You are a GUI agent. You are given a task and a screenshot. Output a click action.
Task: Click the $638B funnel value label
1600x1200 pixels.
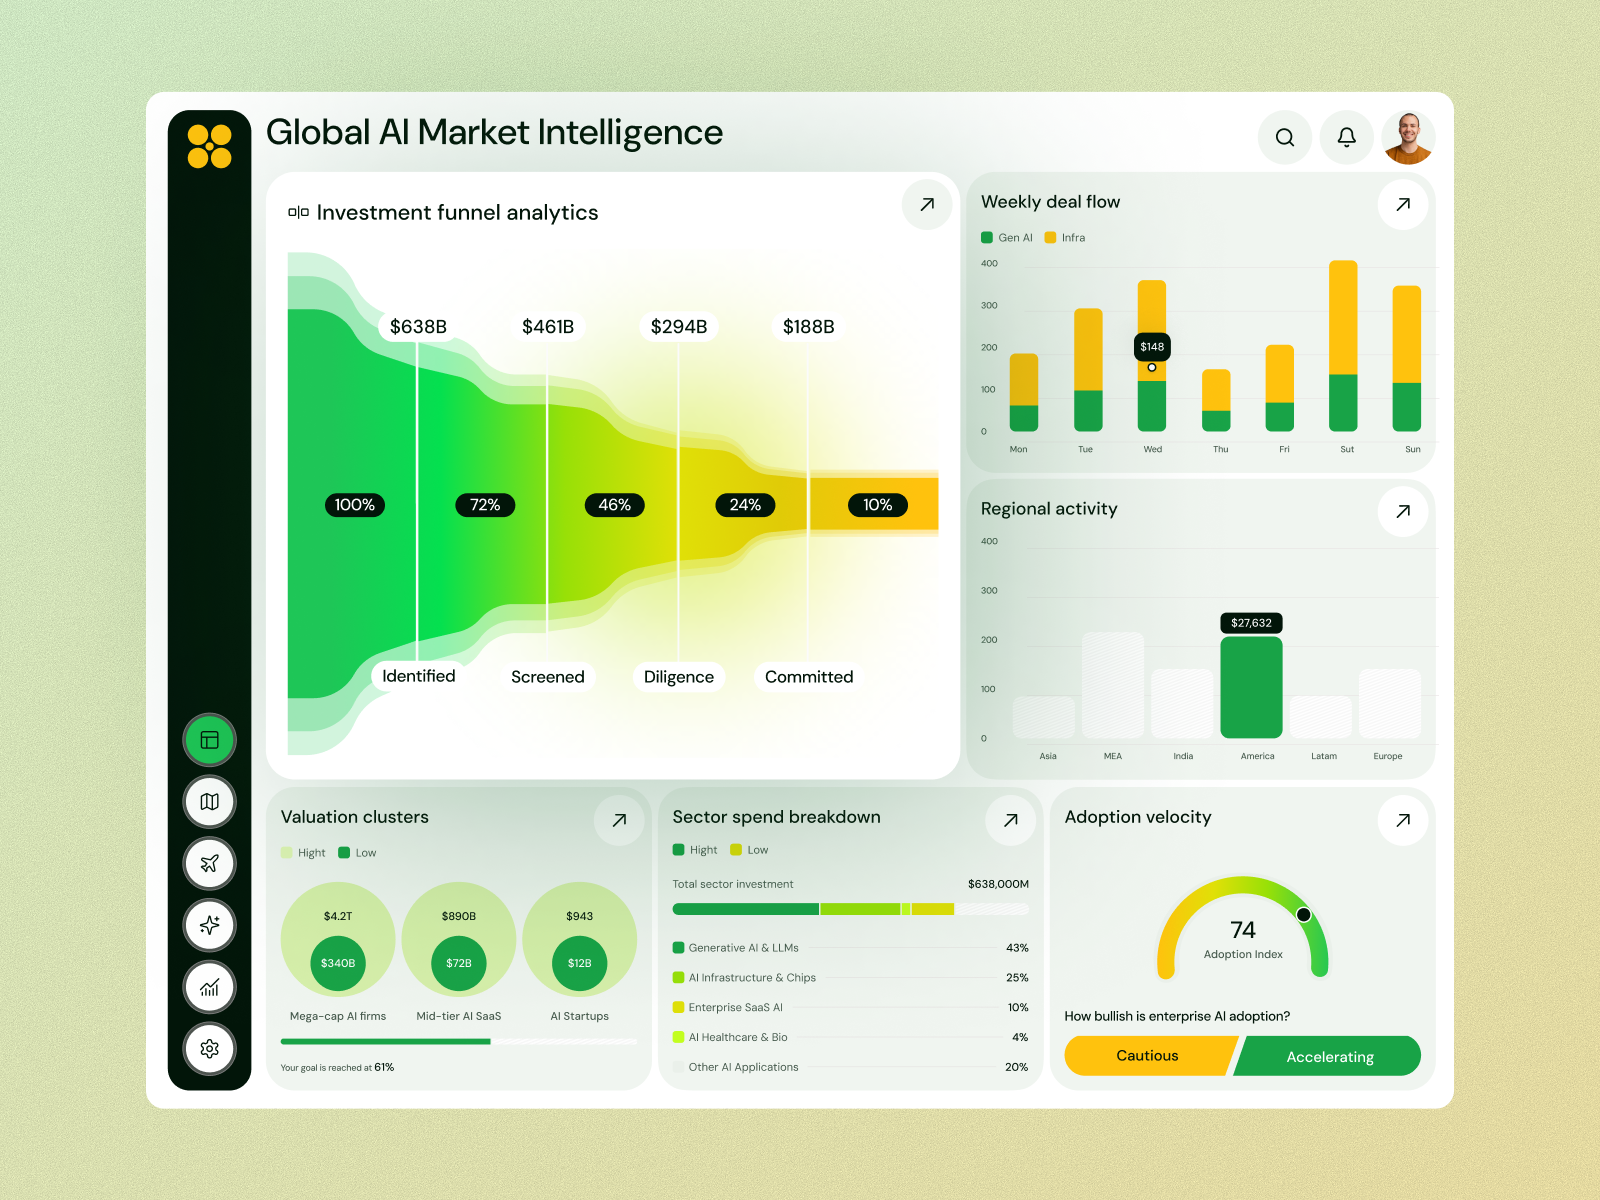click(x=418, y=327)
